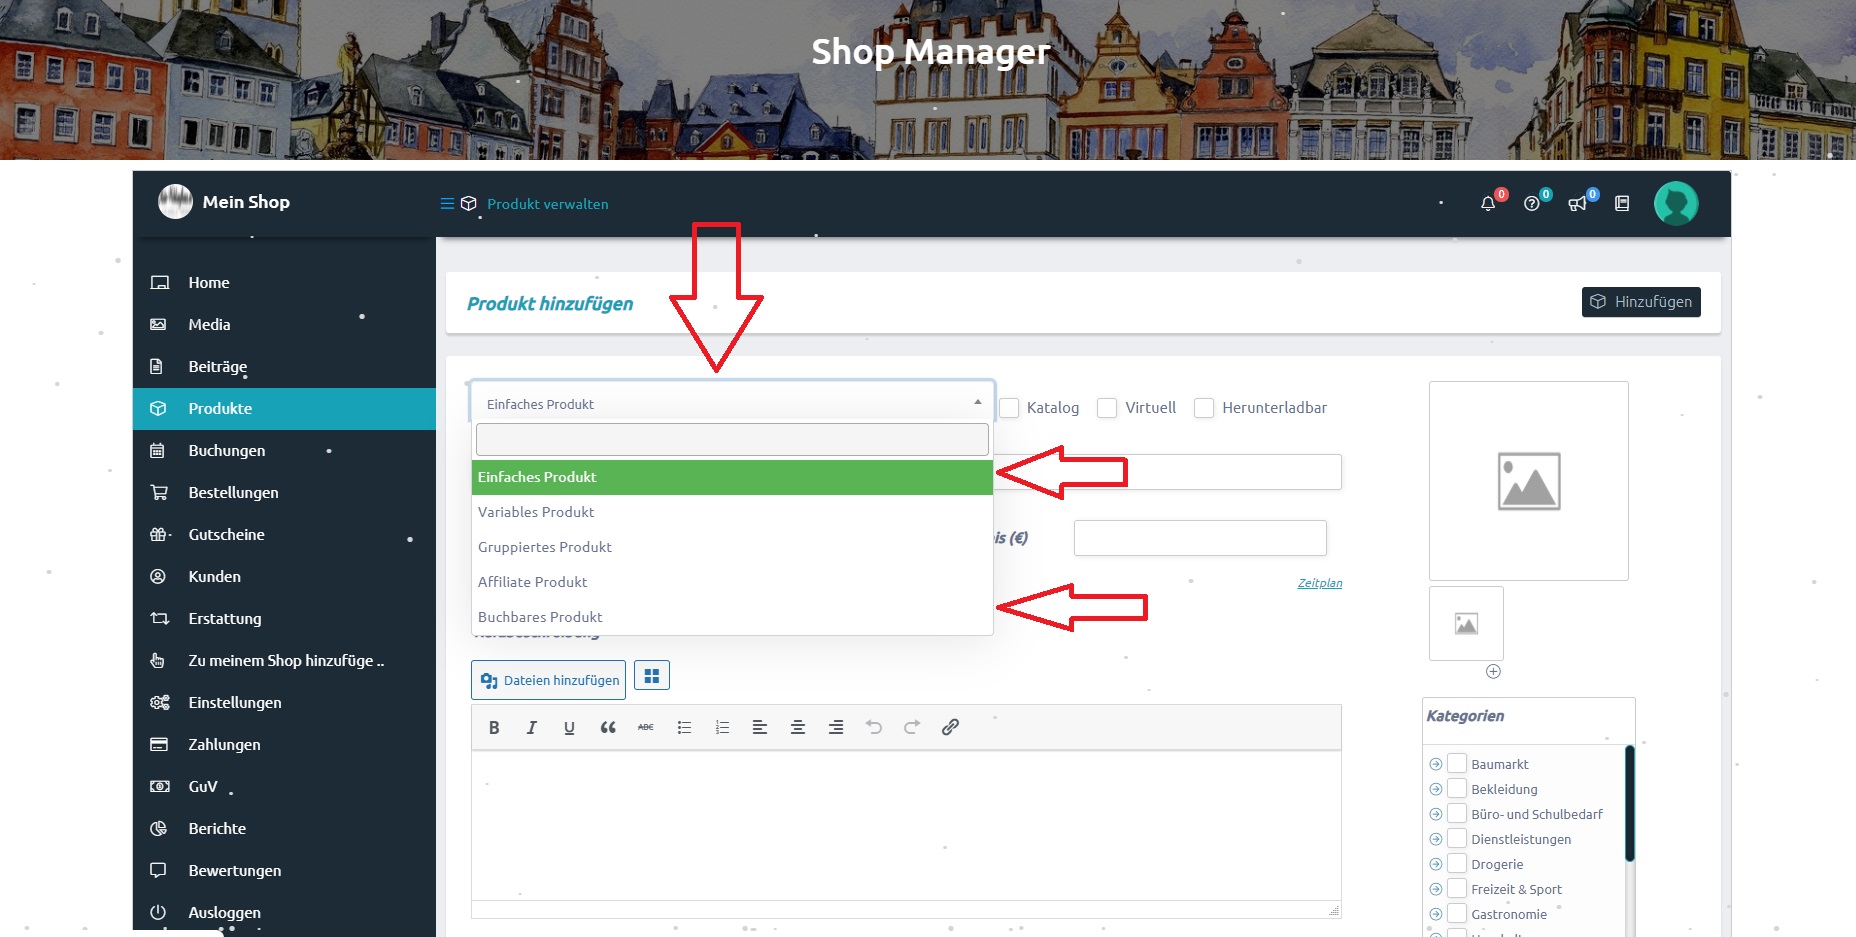Viewport: 1856px width, 937px height.
Task: Enable the Katalog checkbox
Action: coord(1009,408)
